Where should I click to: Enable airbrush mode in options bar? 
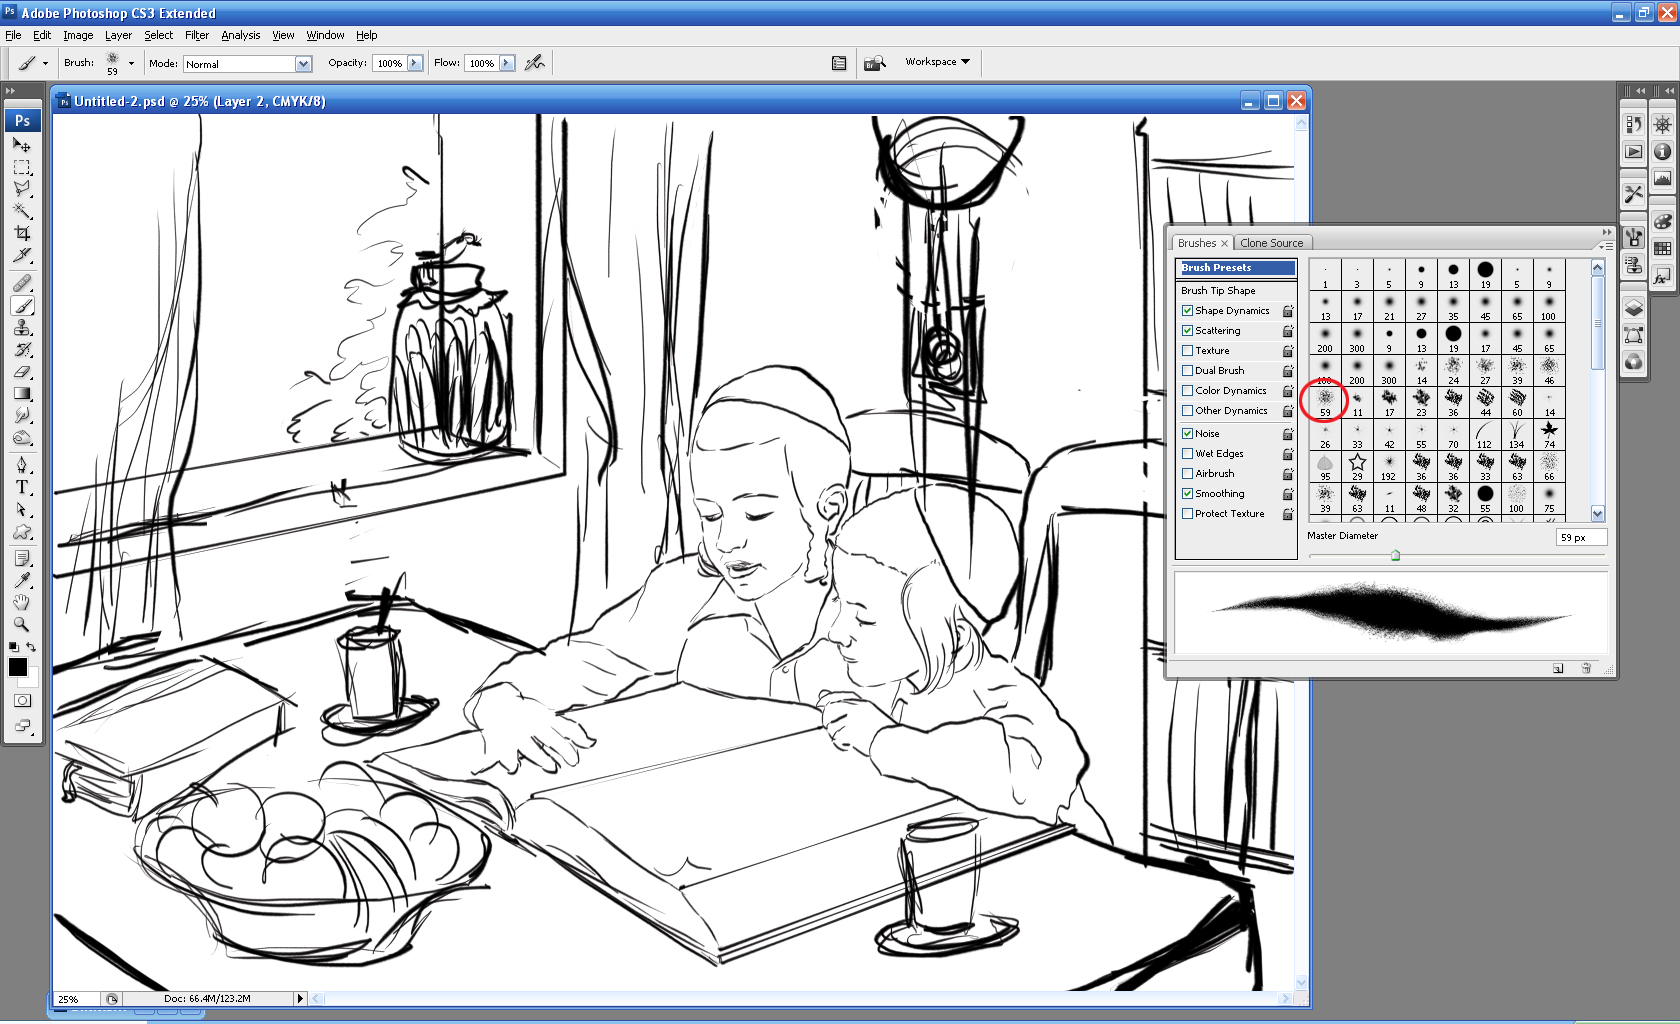(x=535, y=63)
